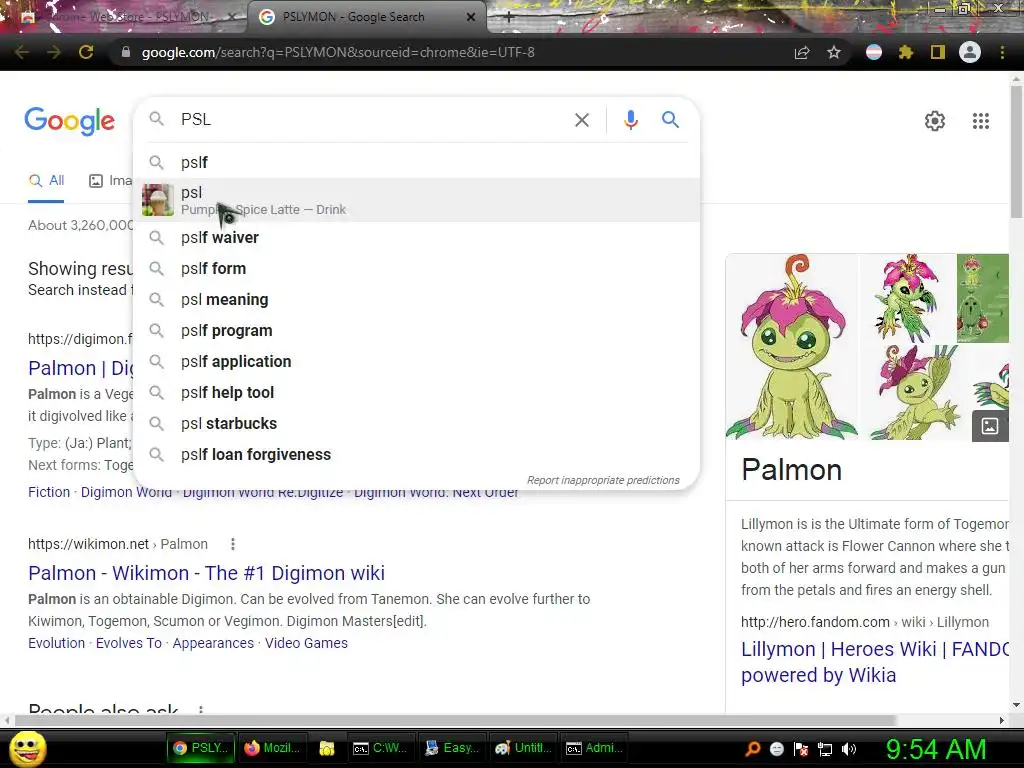Image resolution: width=1024 pixels, height=768 pixels.
Task: Open more images button in Palmon panel
Action: pos(990,426)
